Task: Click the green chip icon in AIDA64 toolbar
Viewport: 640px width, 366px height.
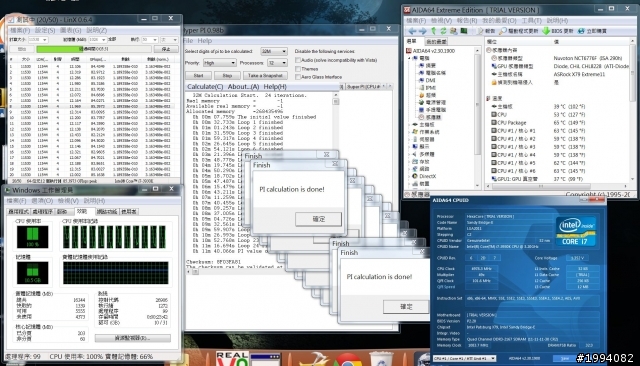Action: coord(464,31)
